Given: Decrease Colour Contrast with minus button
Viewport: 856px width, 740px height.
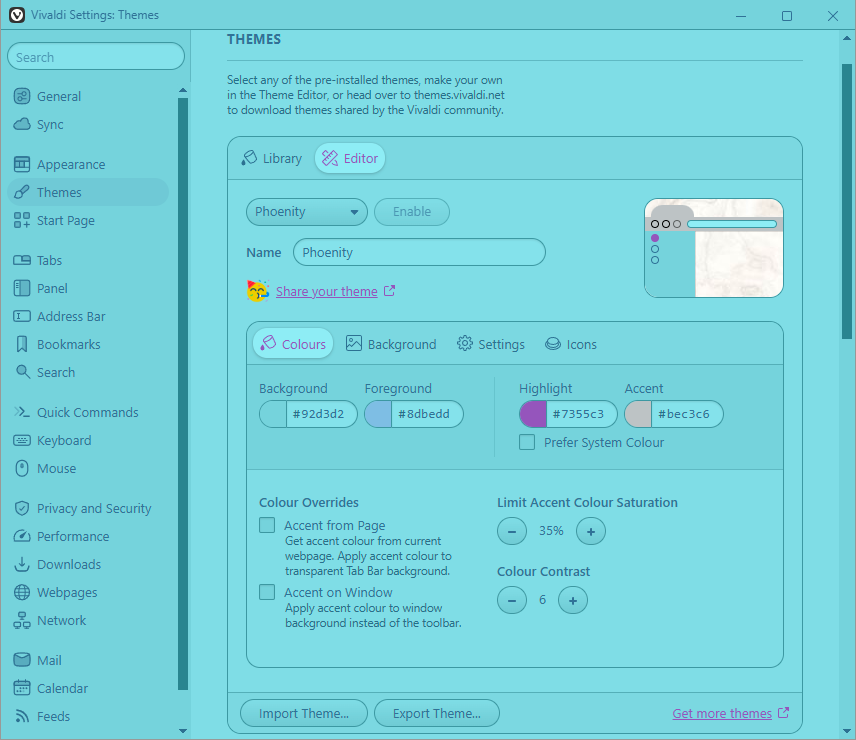Looking at the screenshot, I should tap(512, 600).
